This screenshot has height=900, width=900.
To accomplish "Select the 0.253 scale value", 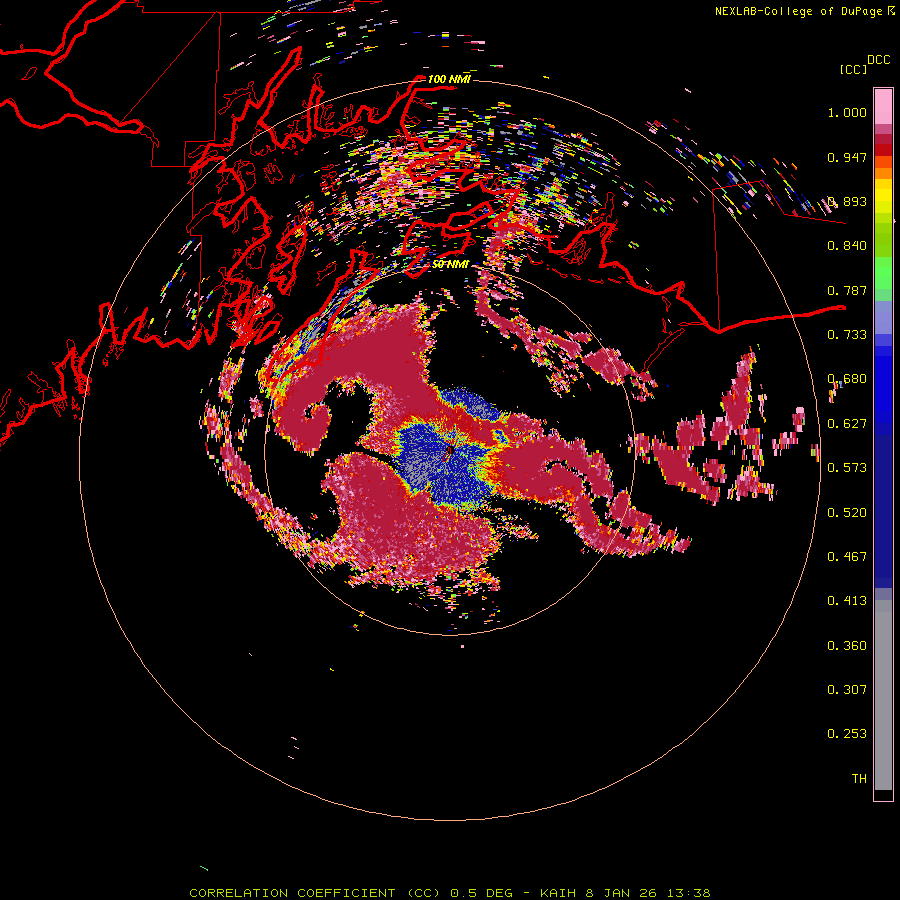I will coord(847,734).
